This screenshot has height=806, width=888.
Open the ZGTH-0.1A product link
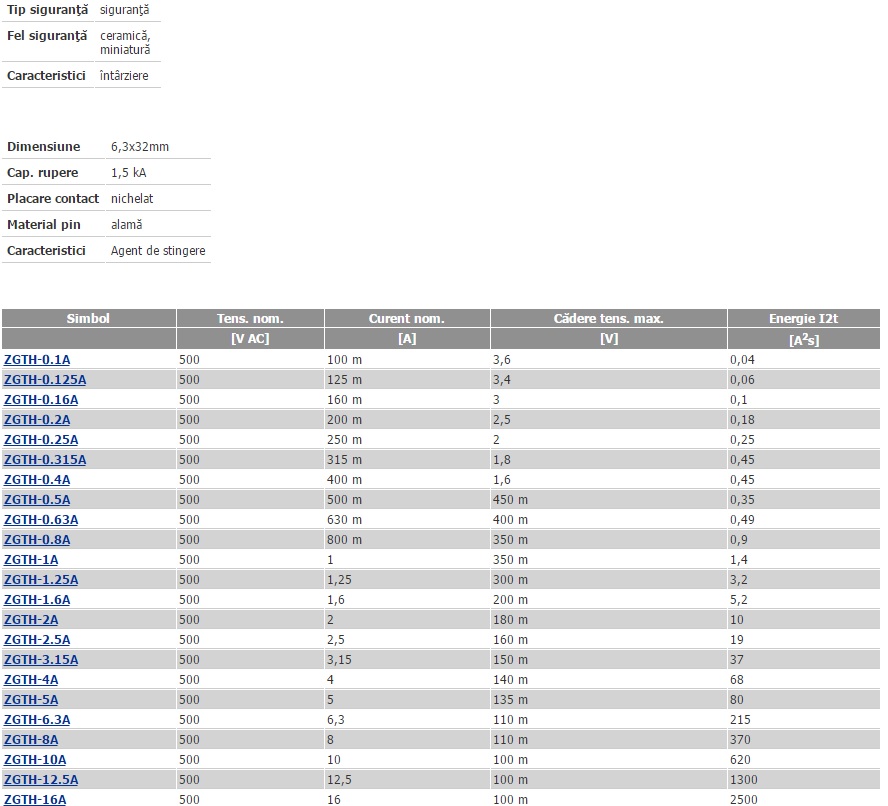point(37,360)
